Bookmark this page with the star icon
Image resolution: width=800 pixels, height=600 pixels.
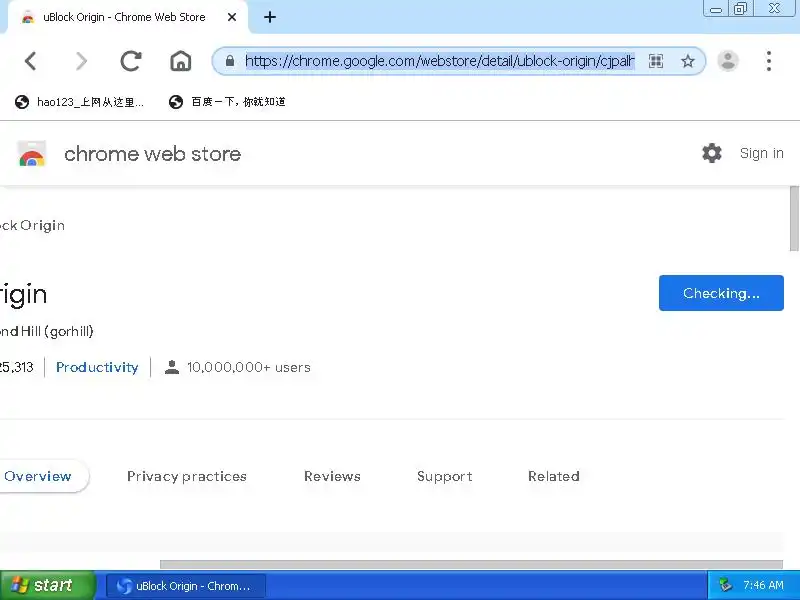click(688, 61)
